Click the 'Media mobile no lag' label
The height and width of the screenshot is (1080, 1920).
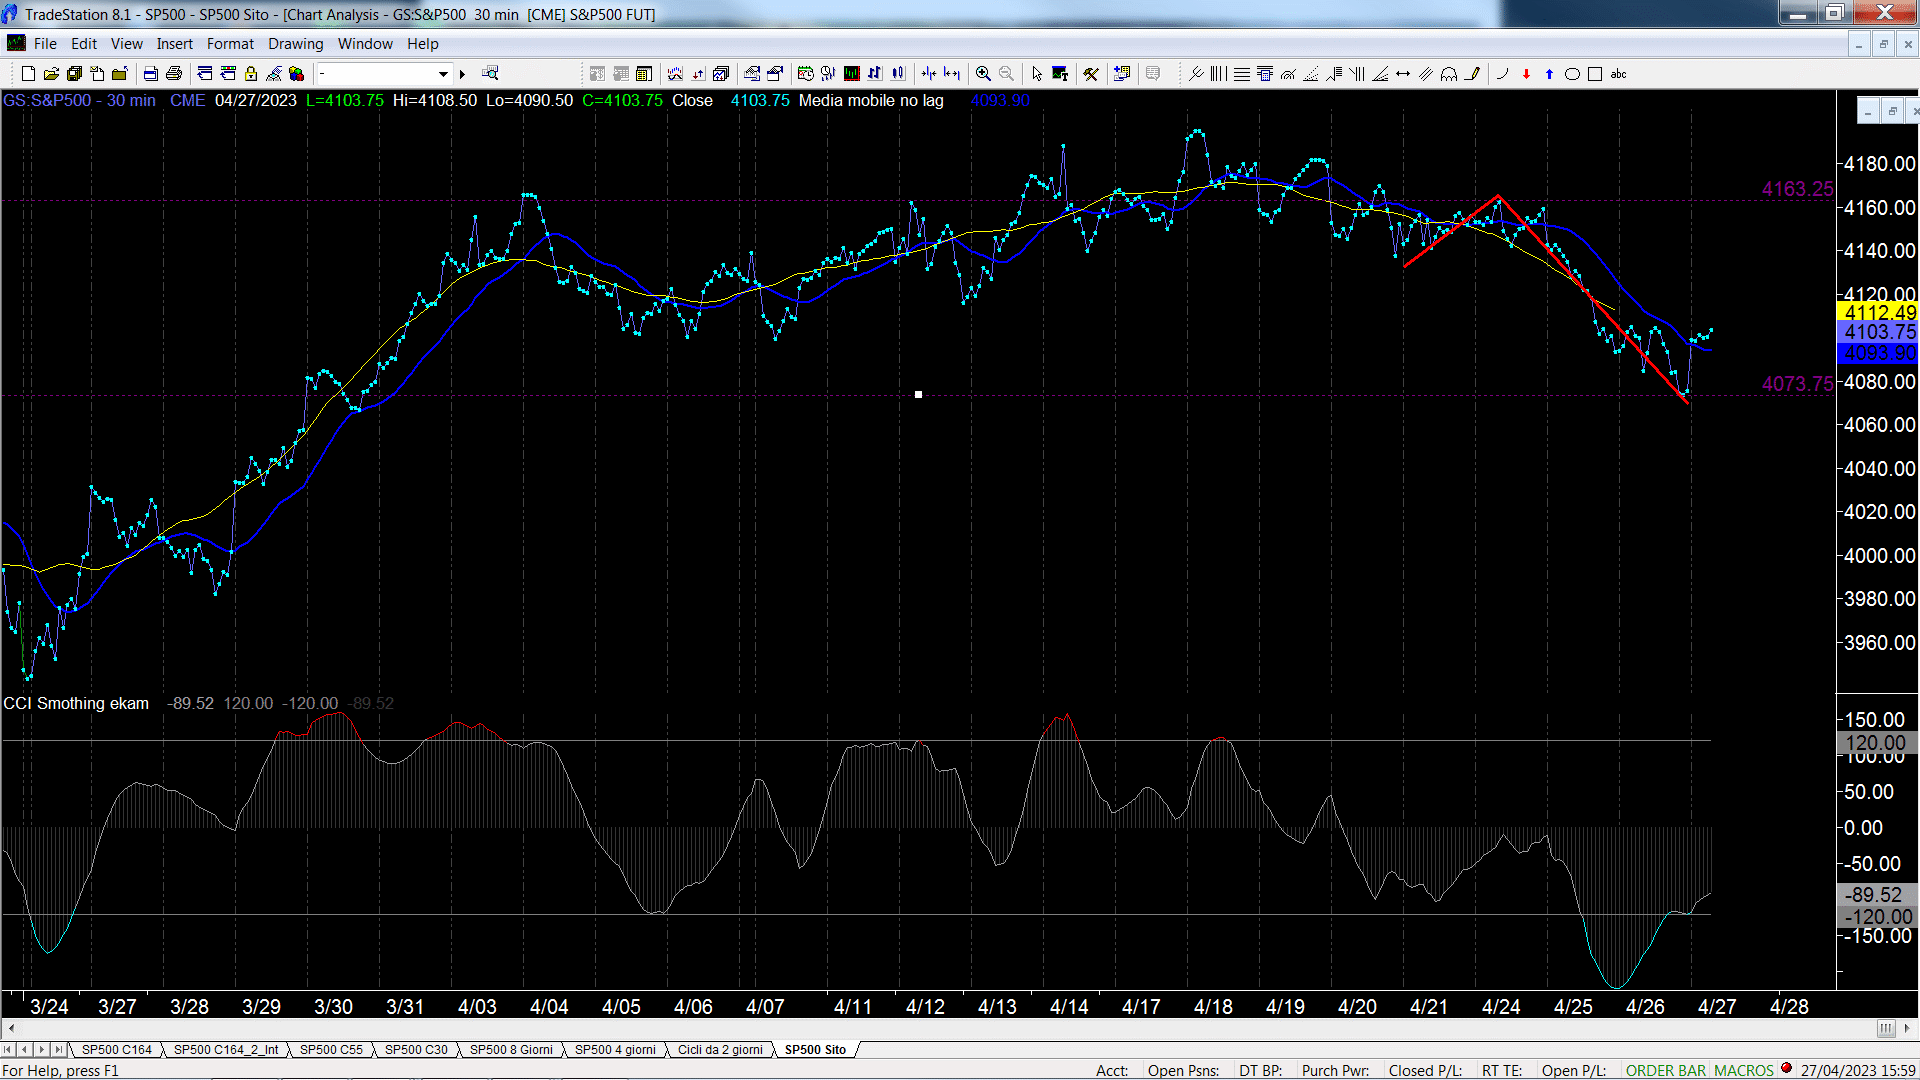pyautogui.click(x=871, y=101)
